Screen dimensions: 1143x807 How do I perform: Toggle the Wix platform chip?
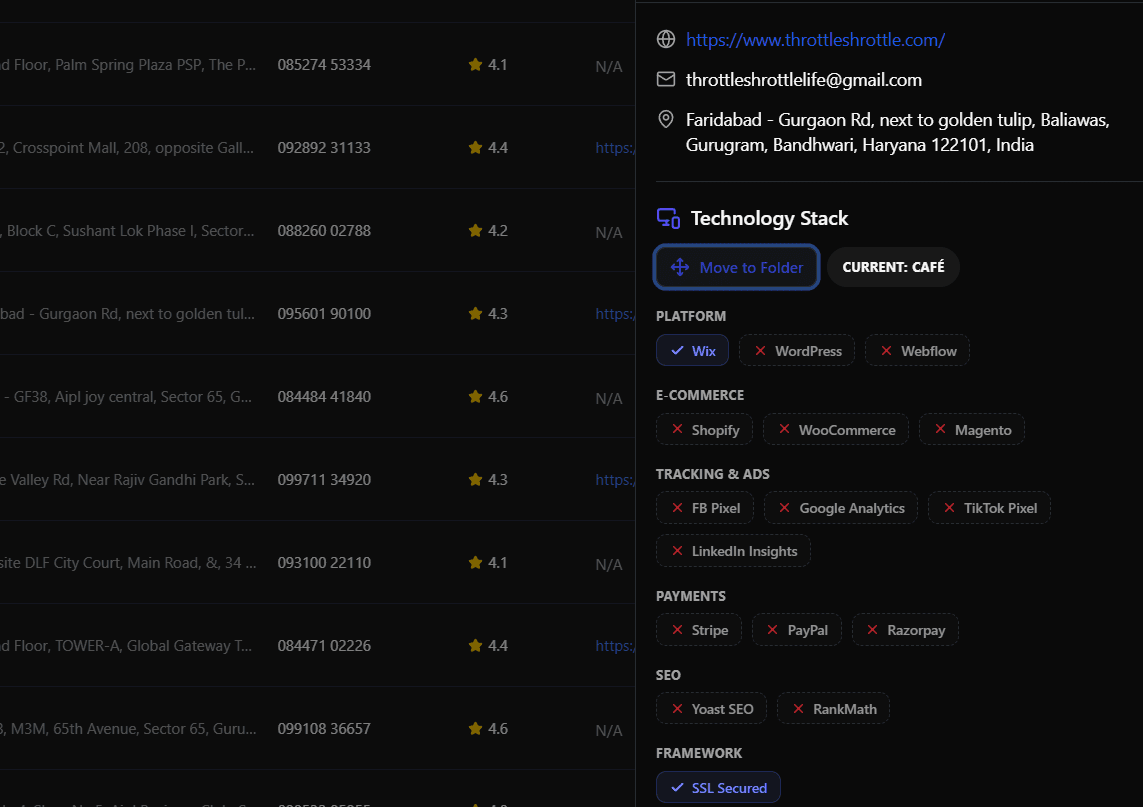(693, 351)
